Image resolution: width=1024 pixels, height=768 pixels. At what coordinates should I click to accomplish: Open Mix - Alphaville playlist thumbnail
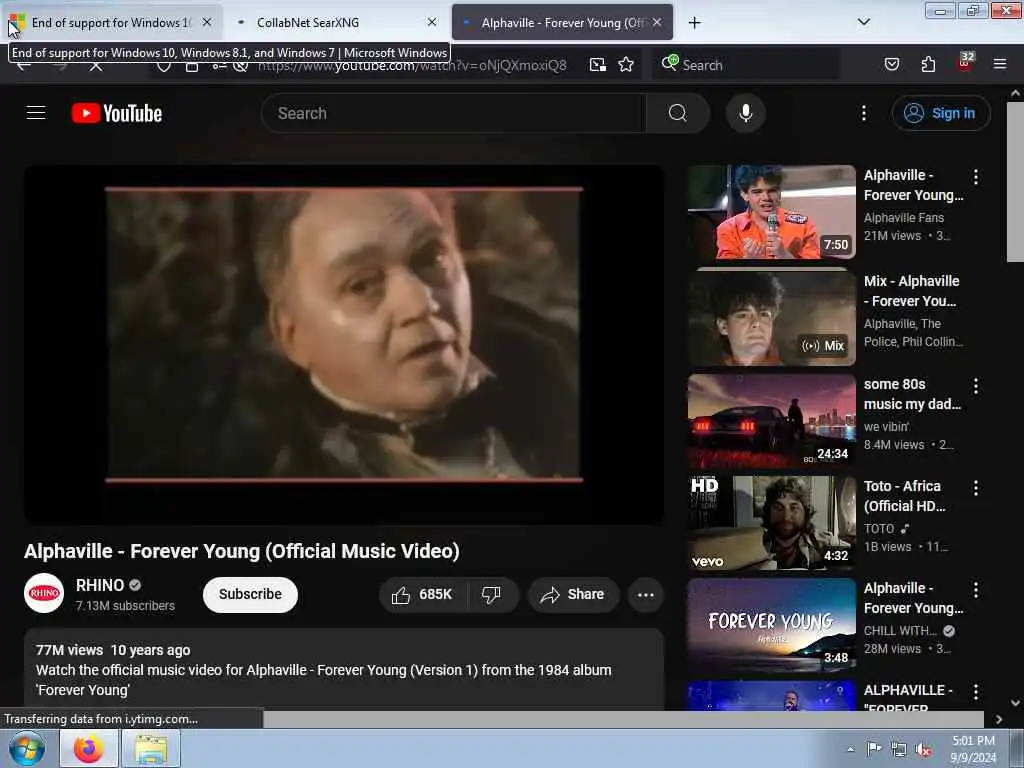771,317
